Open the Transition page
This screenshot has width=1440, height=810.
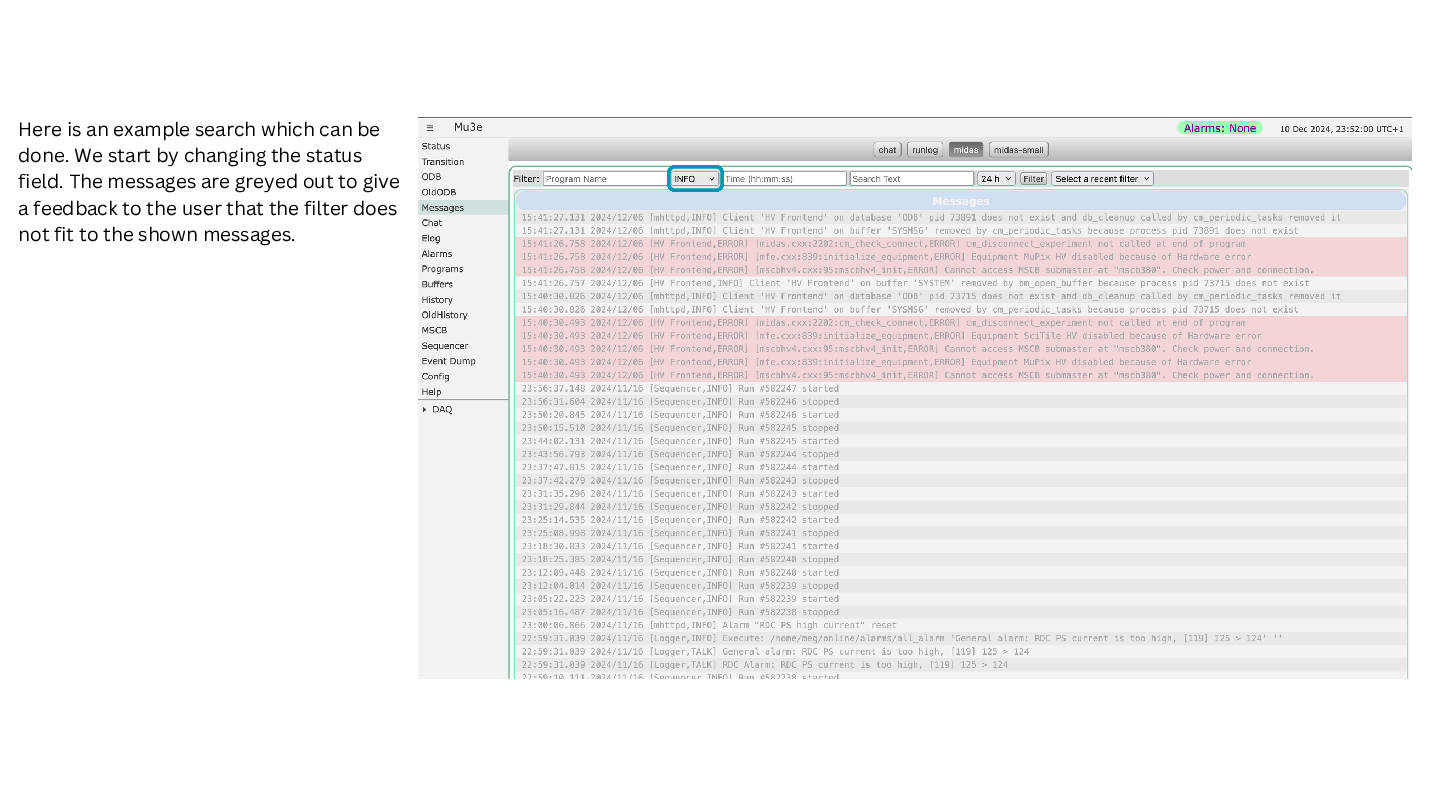point(443,161)
